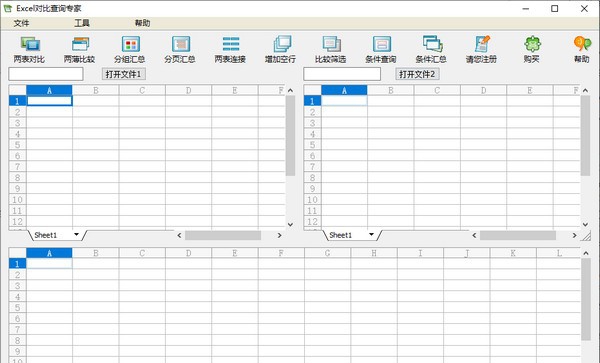Screen dimensions: 600x363
Task: Click the 购买 purchase icon
Action: point(532,50)
